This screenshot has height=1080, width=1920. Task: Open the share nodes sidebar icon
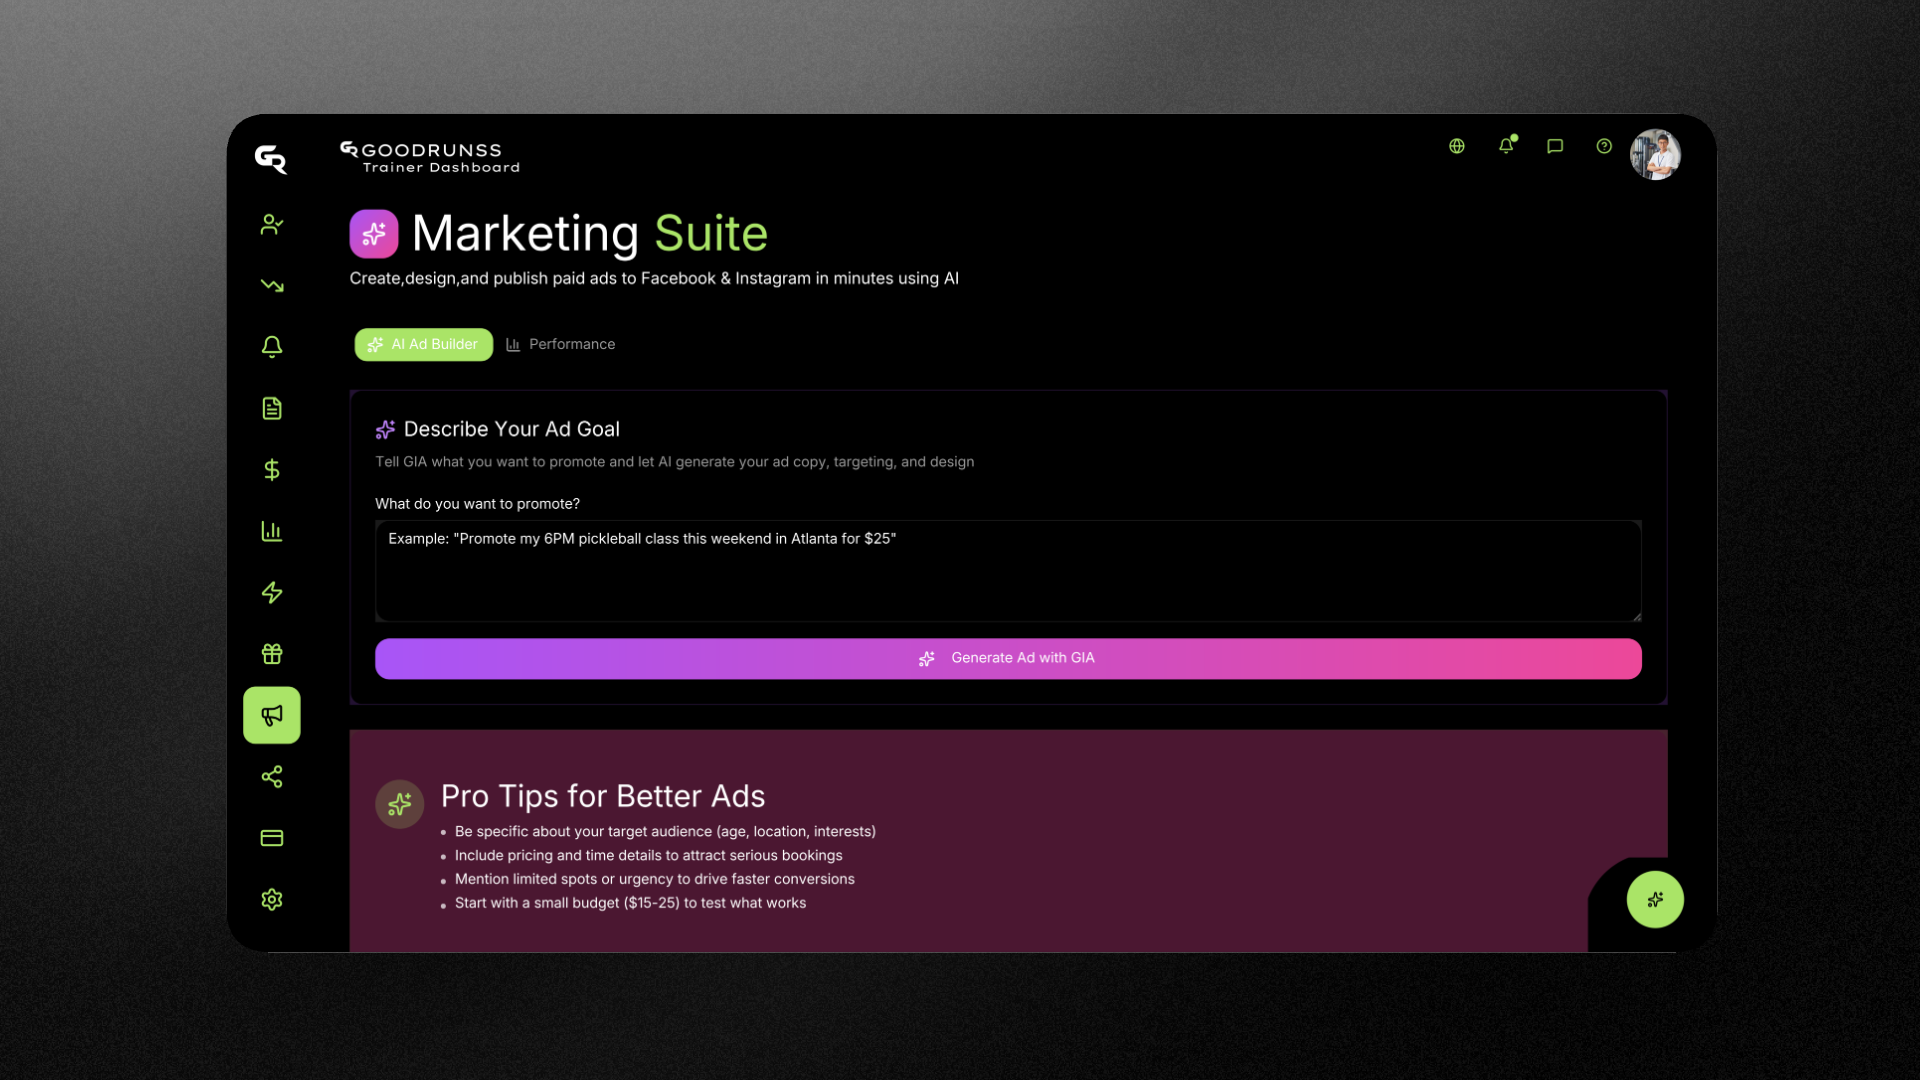(271, 777)
